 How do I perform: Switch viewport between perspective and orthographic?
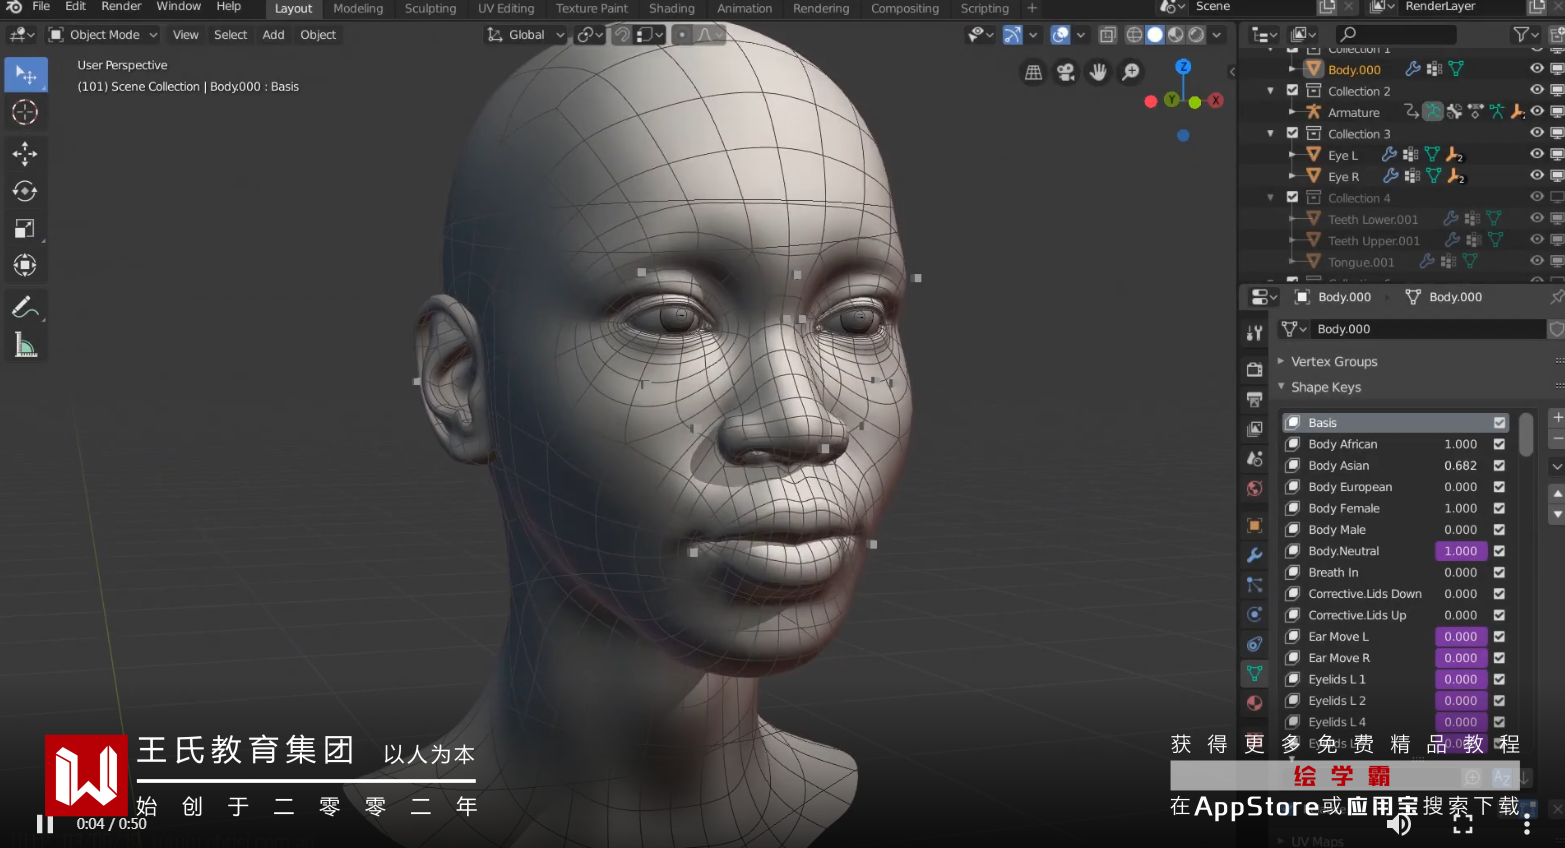point(1034,72)
